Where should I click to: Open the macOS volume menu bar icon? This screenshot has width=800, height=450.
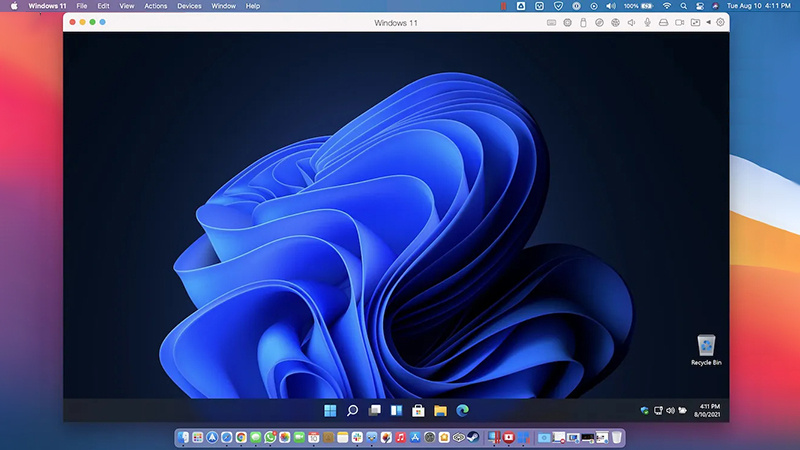click(611, 6)
